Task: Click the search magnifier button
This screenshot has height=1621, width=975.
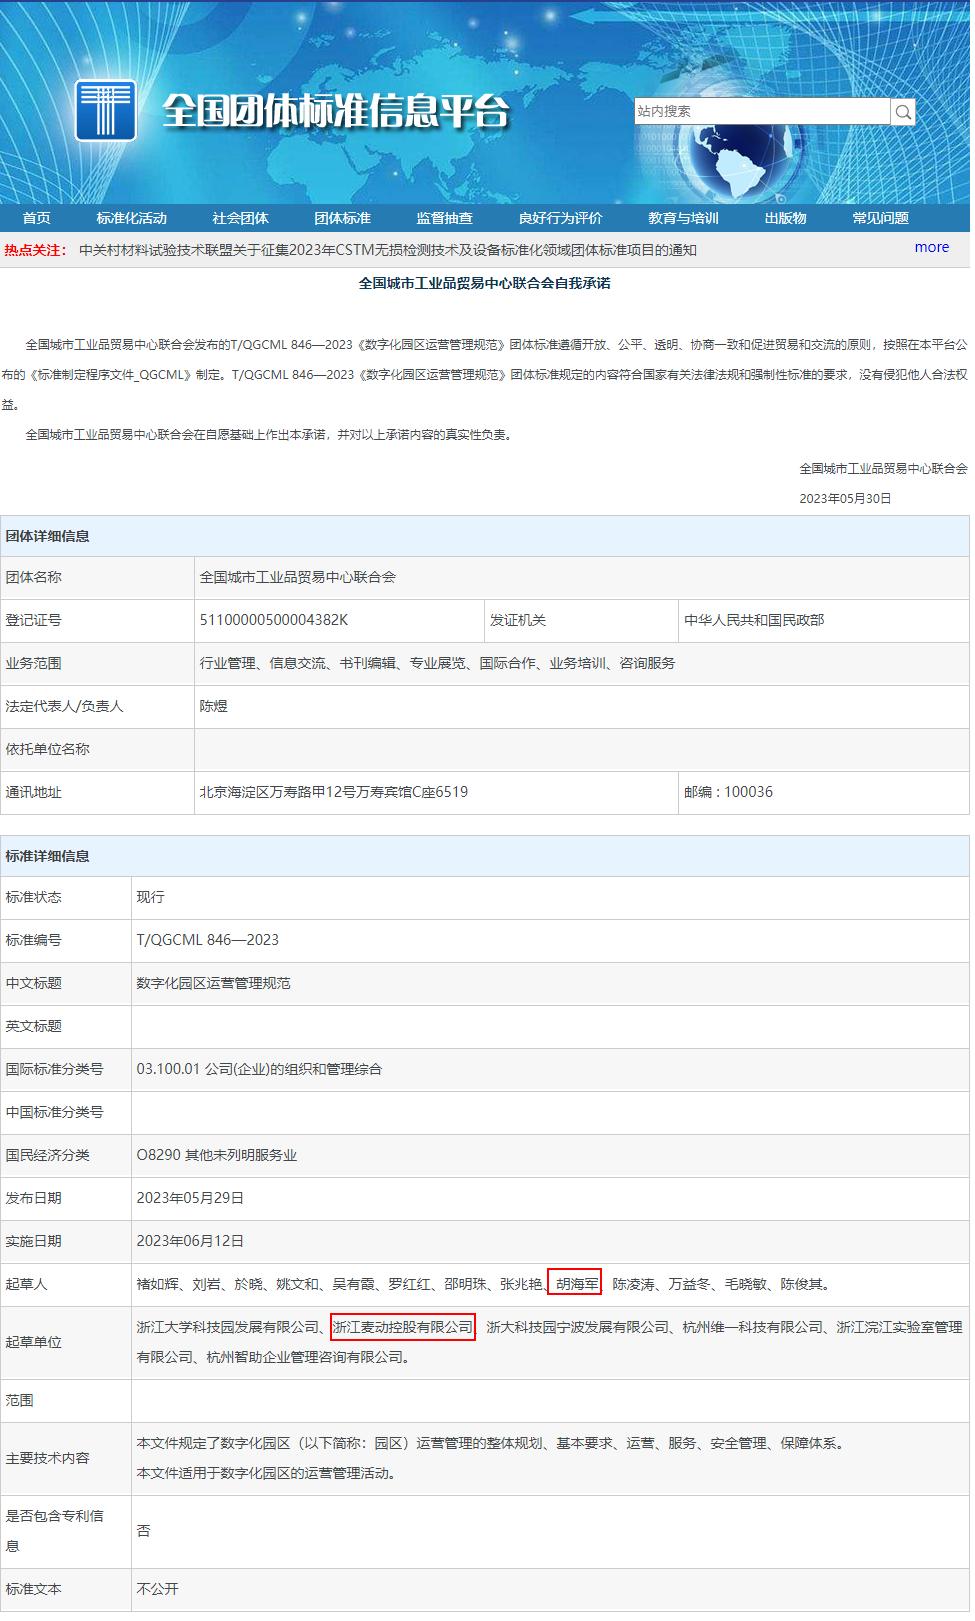Action: click(903, 112)
